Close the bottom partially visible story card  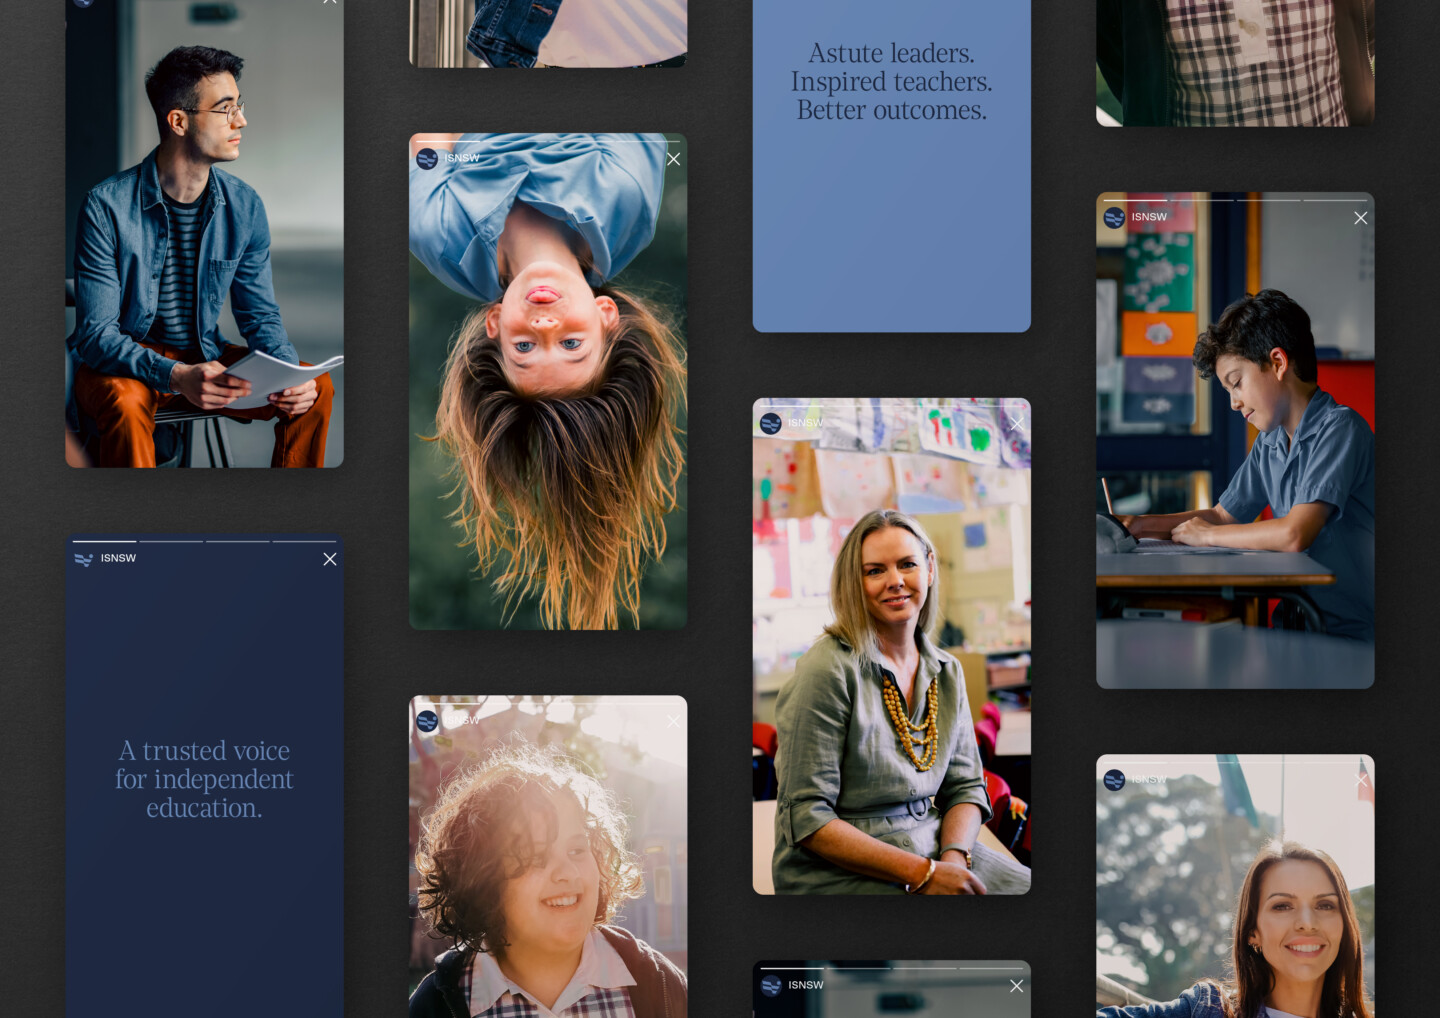pyautogui.click(x=1017, y=986)
